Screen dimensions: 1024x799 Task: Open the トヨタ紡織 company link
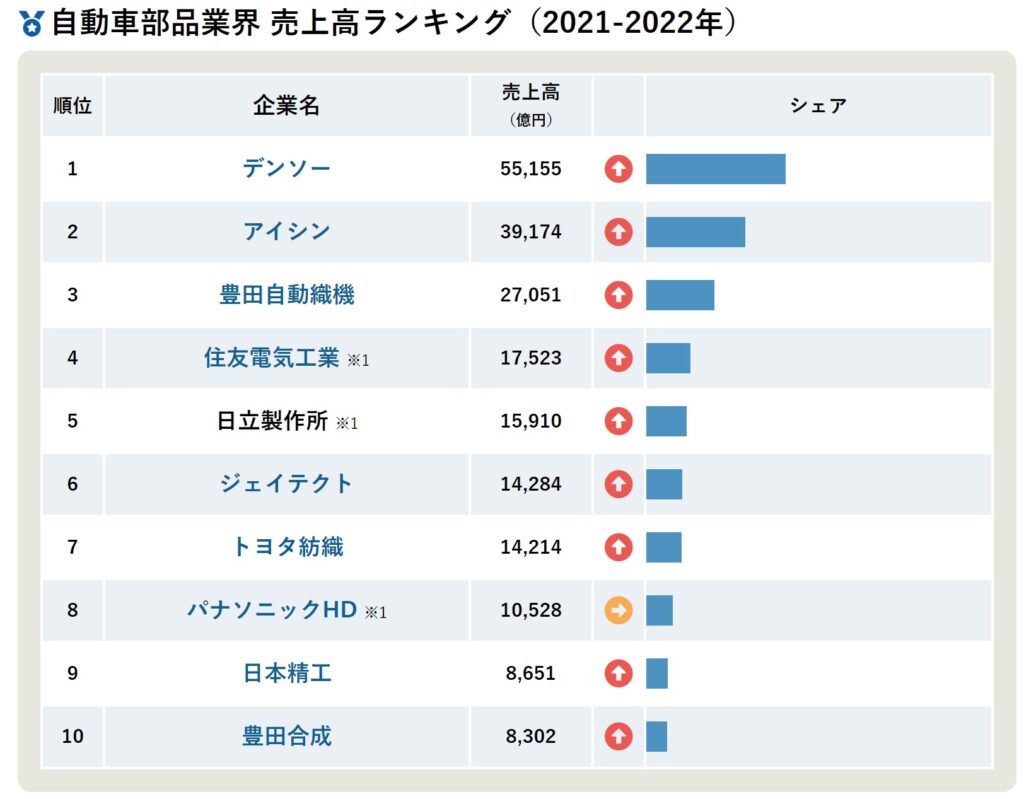(287, 547)
